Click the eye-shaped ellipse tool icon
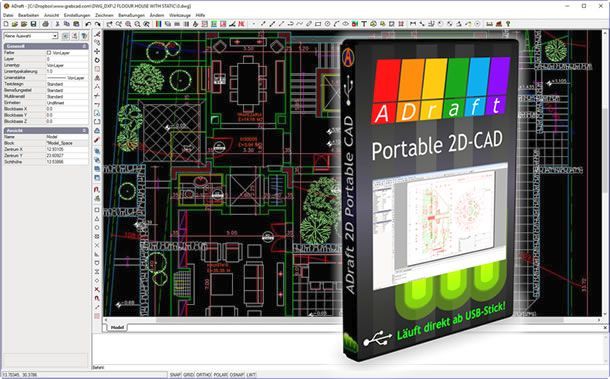 345,24
